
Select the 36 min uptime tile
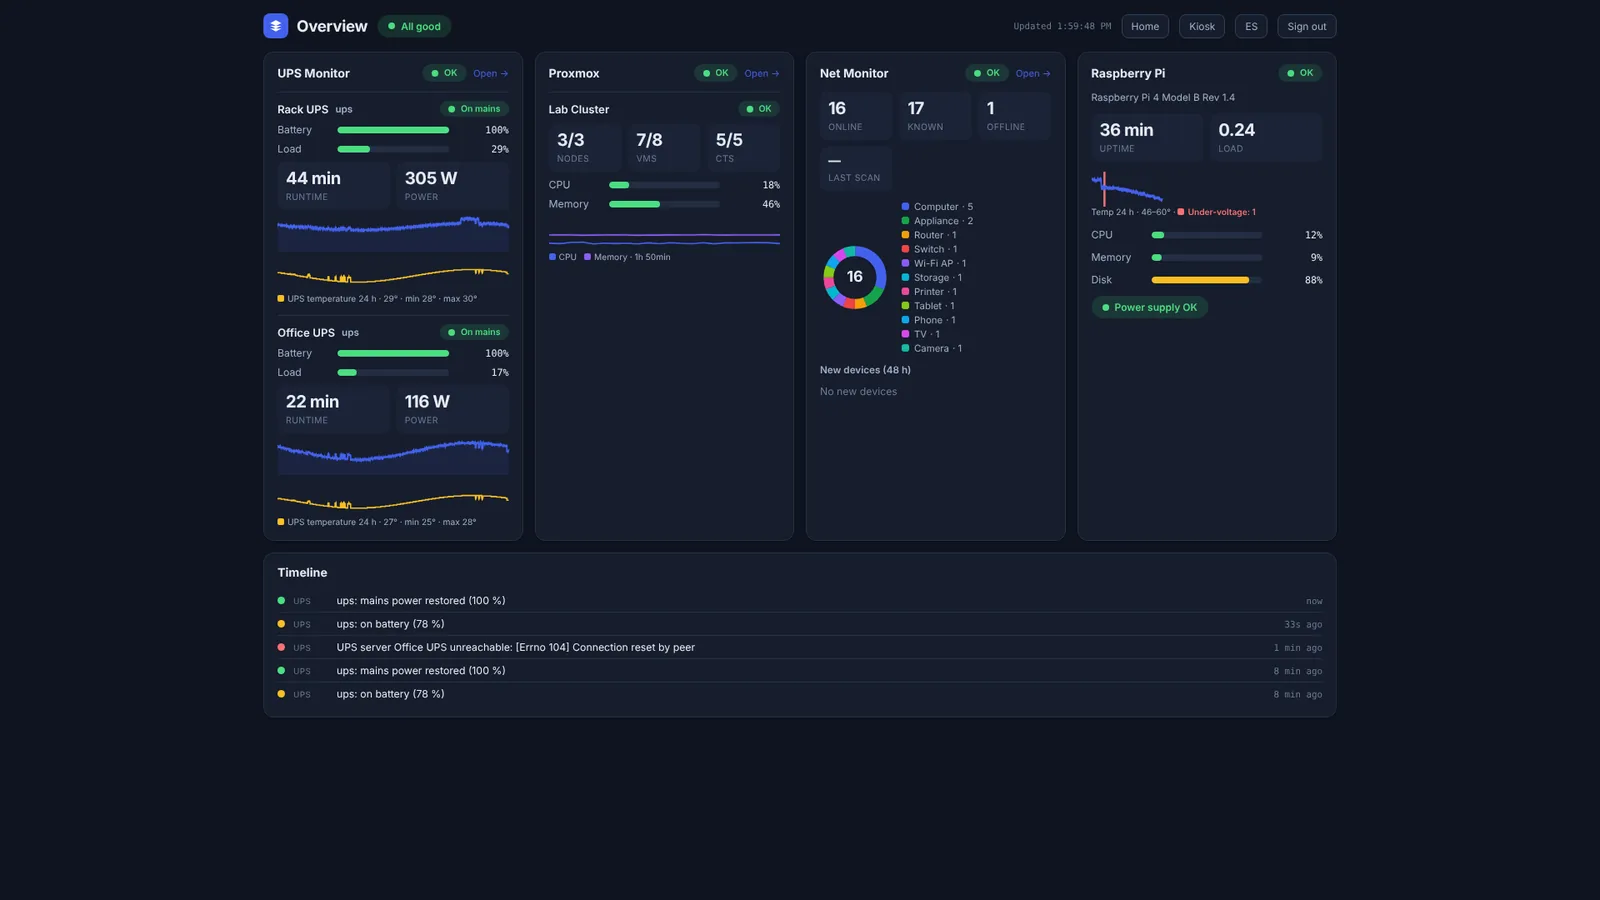[1147, 137]
